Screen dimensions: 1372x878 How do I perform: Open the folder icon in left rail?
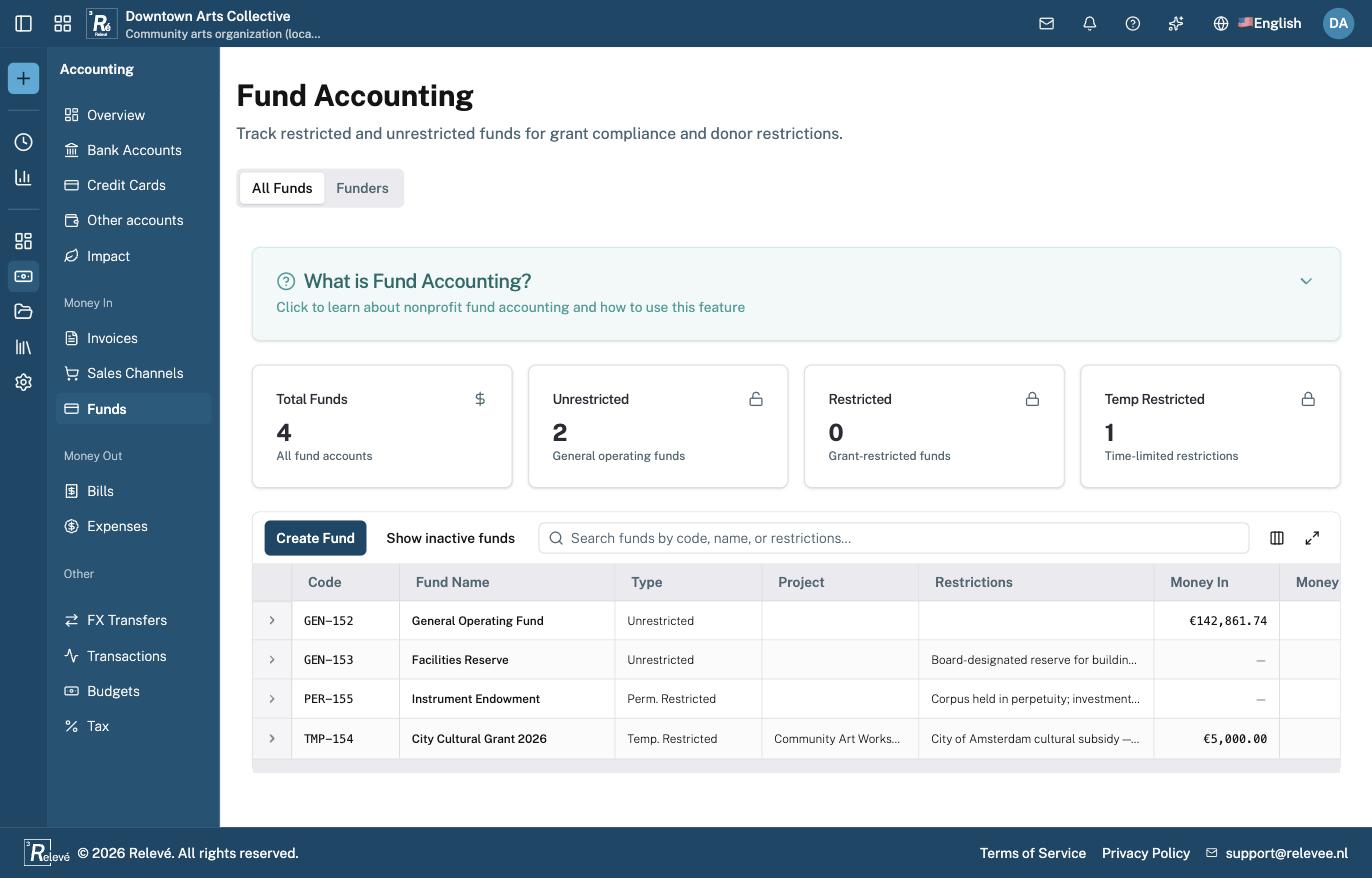pos(23,311)
